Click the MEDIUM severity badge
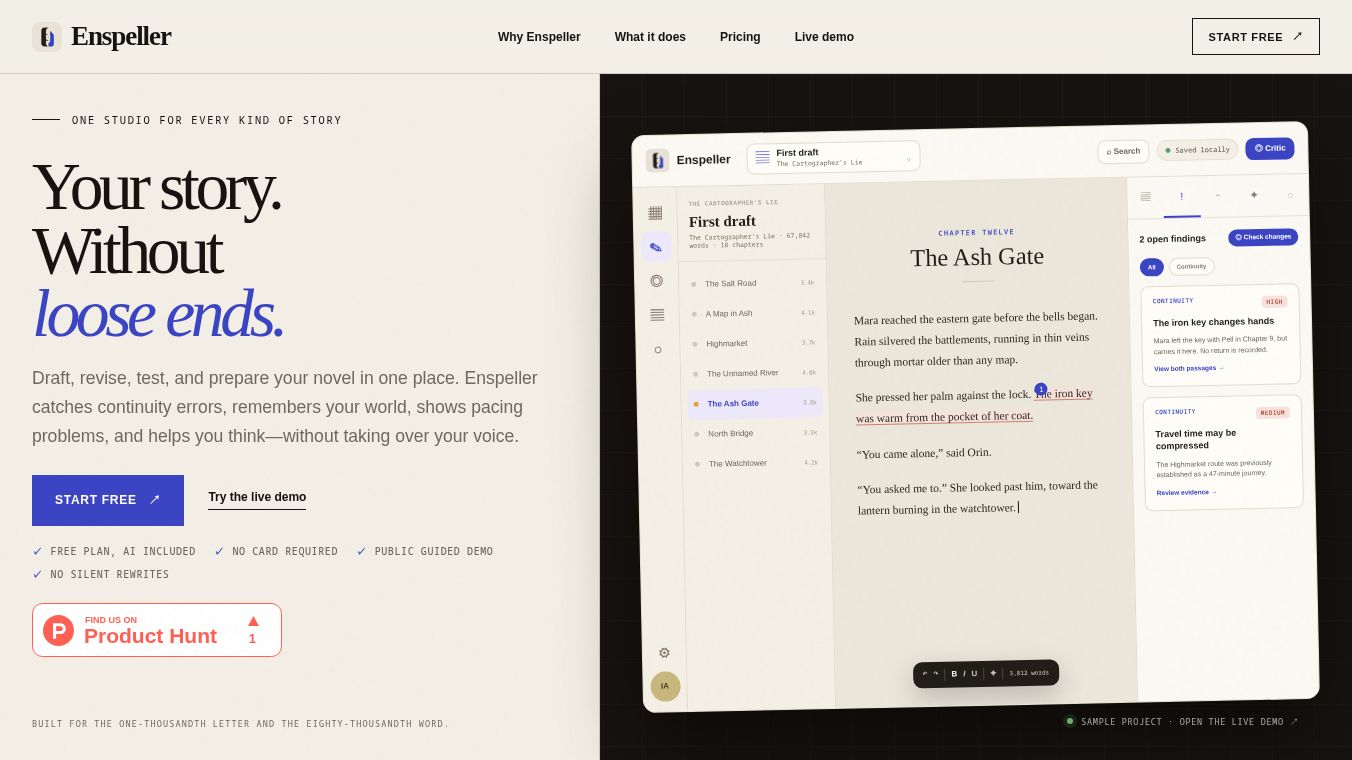Screen dimensions: 1352x760 point(1273,412)
